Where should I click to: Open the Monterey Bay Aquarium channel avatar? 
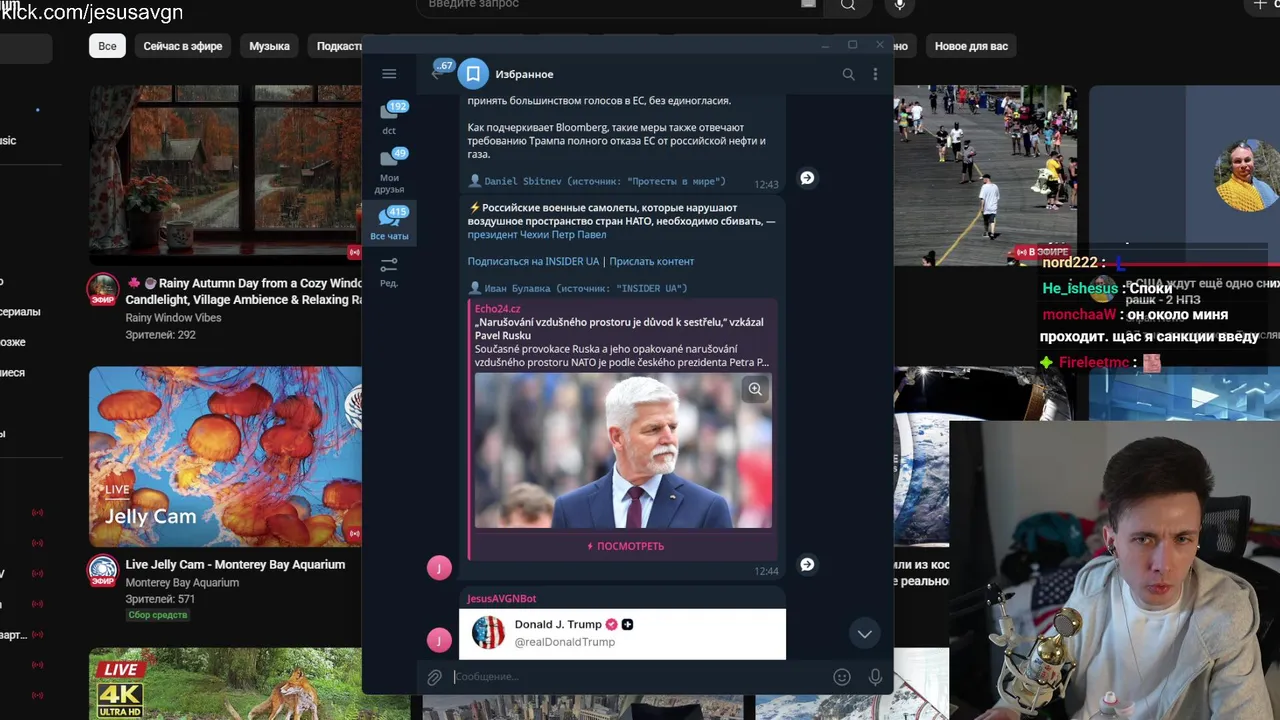[102, 571]
